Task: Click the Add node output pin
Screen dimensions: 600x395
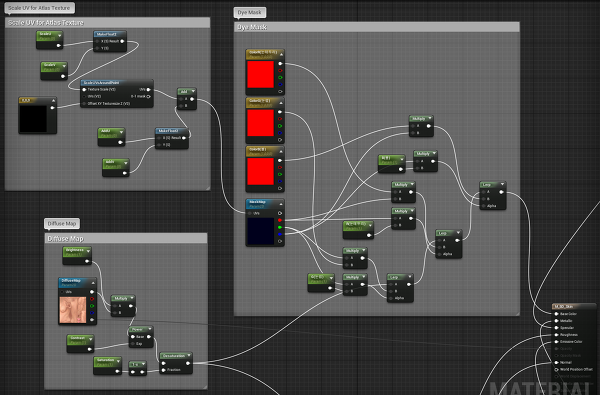Action: pos(192,99)
